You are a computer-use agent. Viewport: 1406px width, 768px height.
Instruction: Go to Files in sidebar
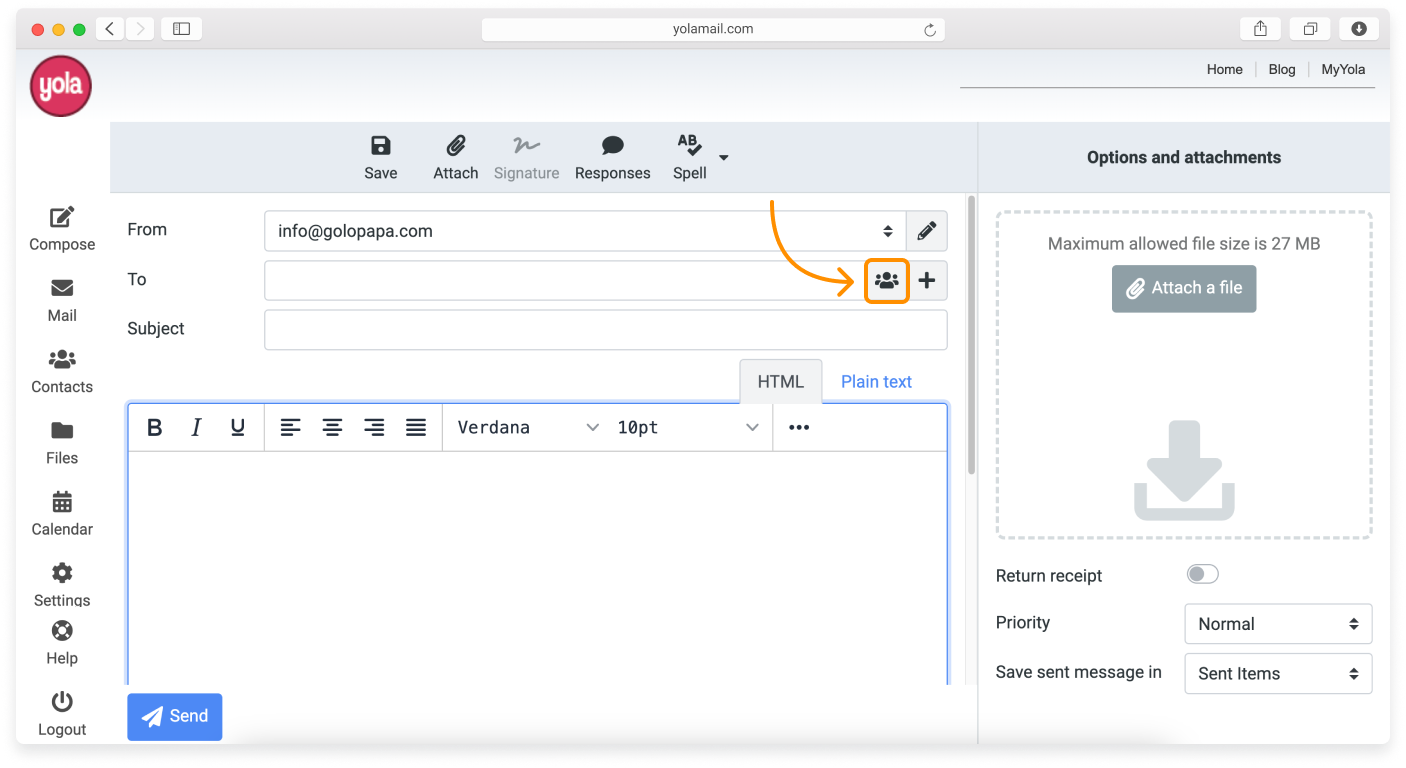coord(62,443)
